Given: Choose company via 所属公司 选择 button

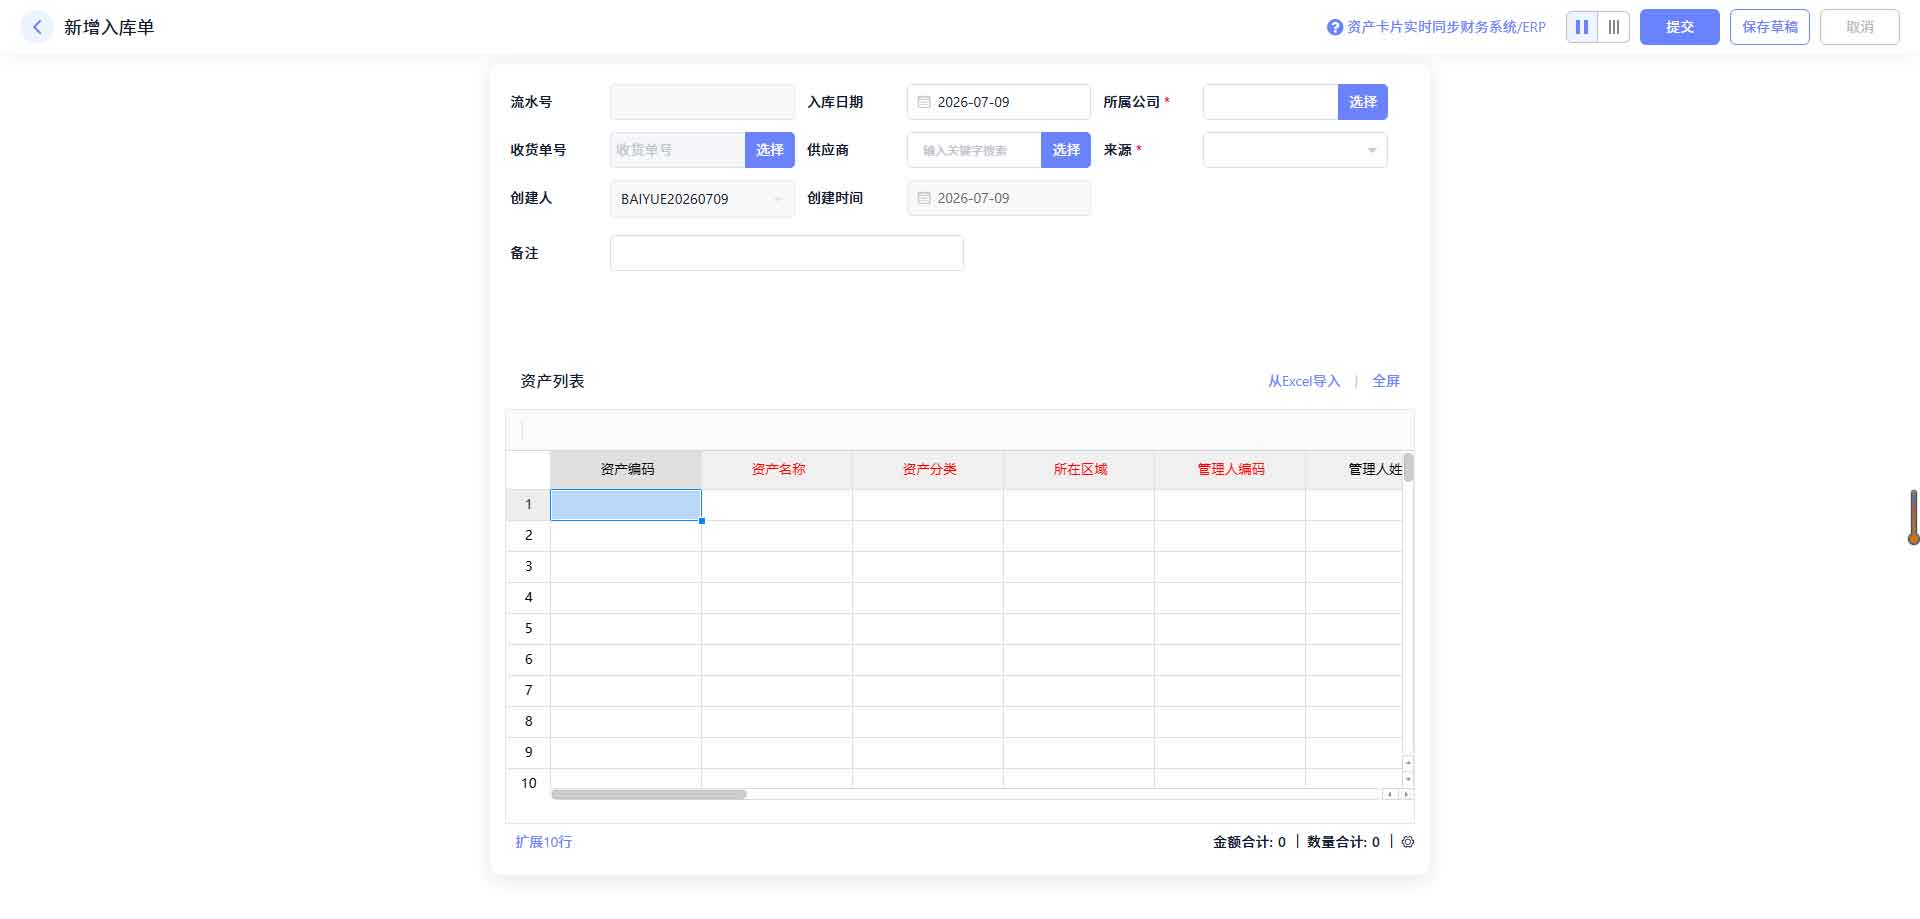Looking at the screenshot, I should pyautogui.click(x=1363, y=102).
